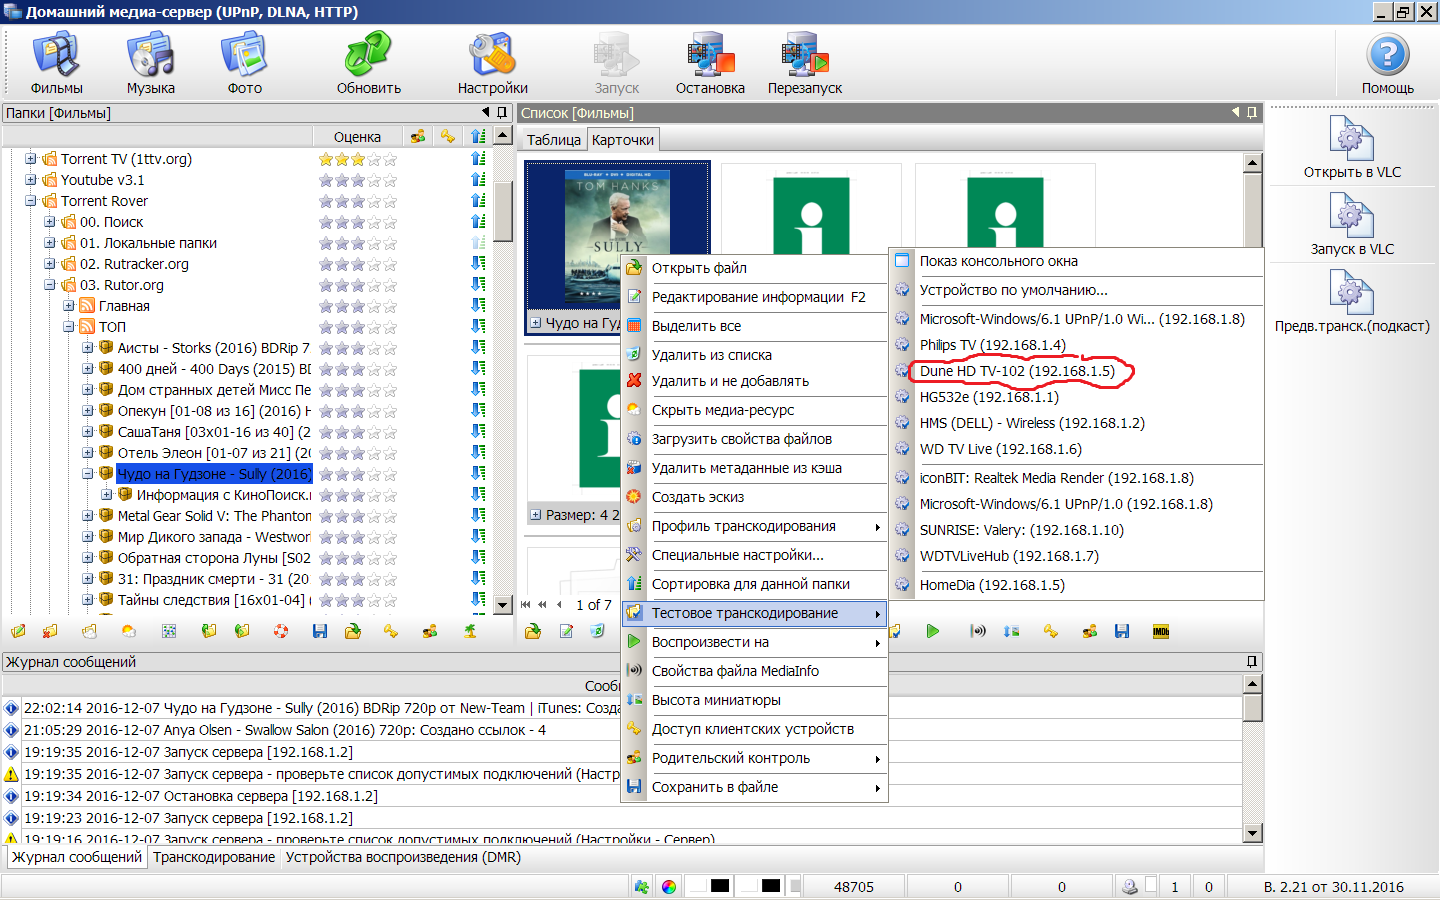This screenshot has width=1440, height=900.
Task: Open the Фильмы (Movies) section
Action: (x=56, y=63)
